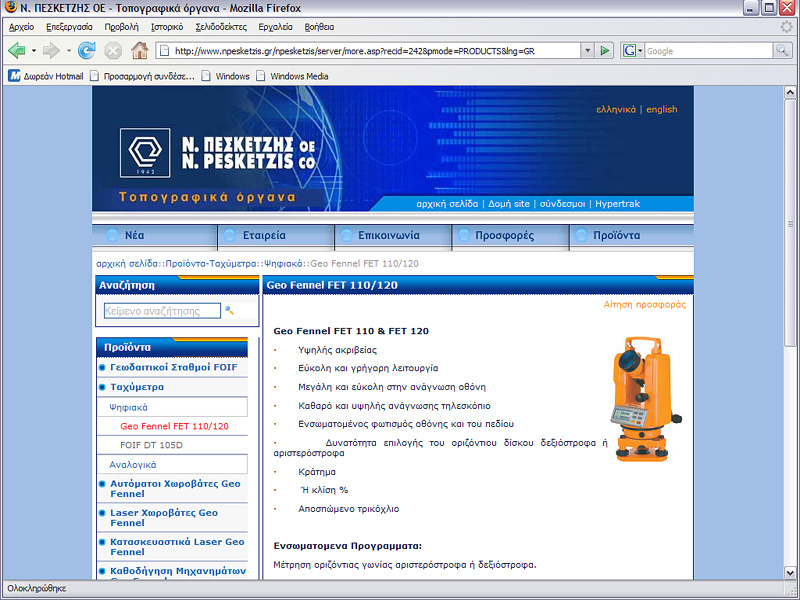The image size is (800, 600).
Task: Click the Google search engine icon
Action: click(x=630, y=51)
